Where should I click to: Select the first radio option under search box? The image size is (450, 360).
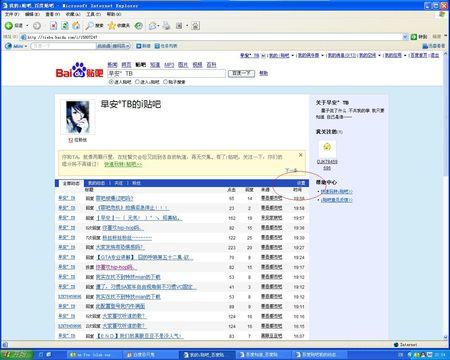click(111, 82)
